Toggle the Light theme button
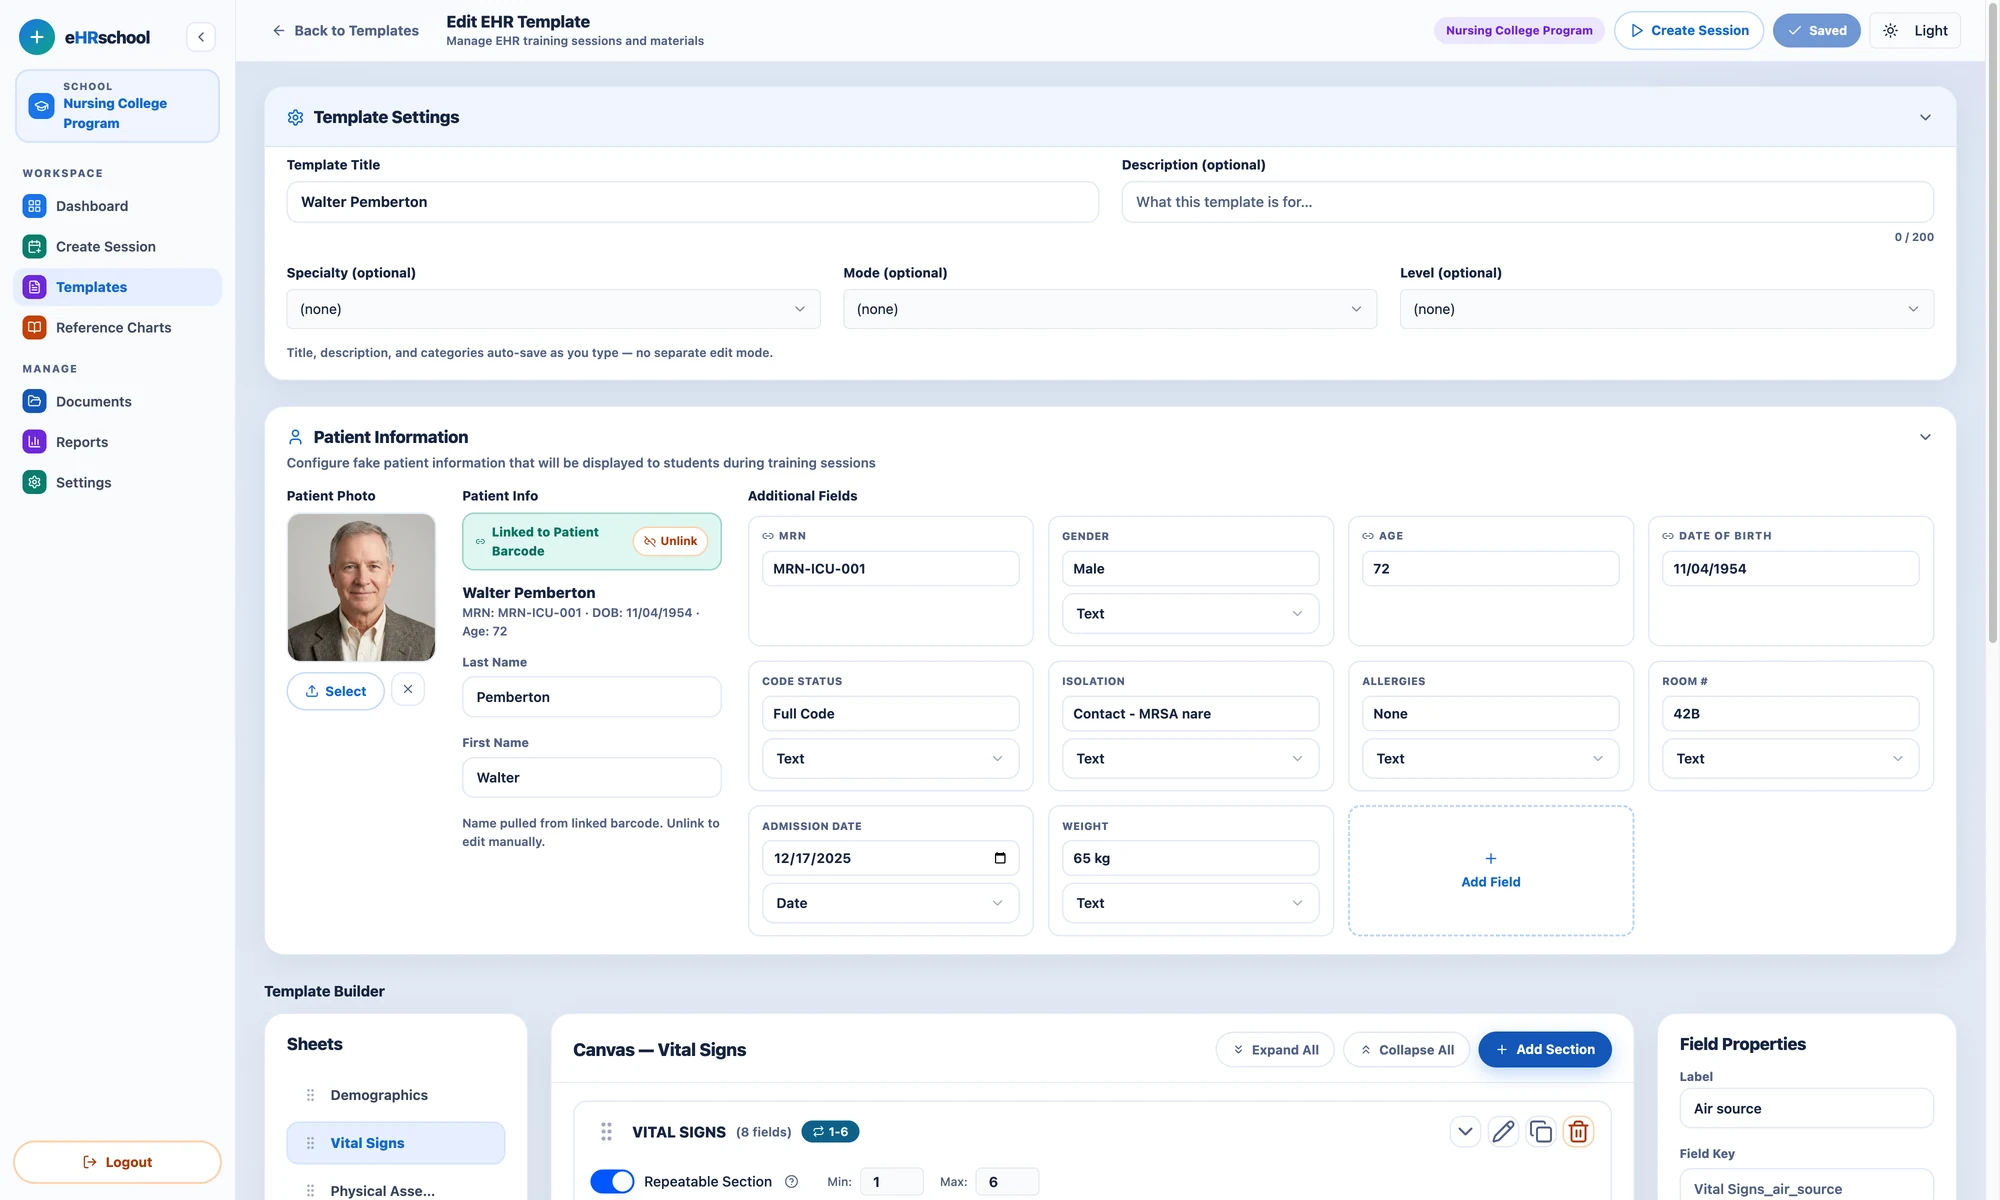This screenshot has width=2000, height=1200. (x=1915, y=30)
